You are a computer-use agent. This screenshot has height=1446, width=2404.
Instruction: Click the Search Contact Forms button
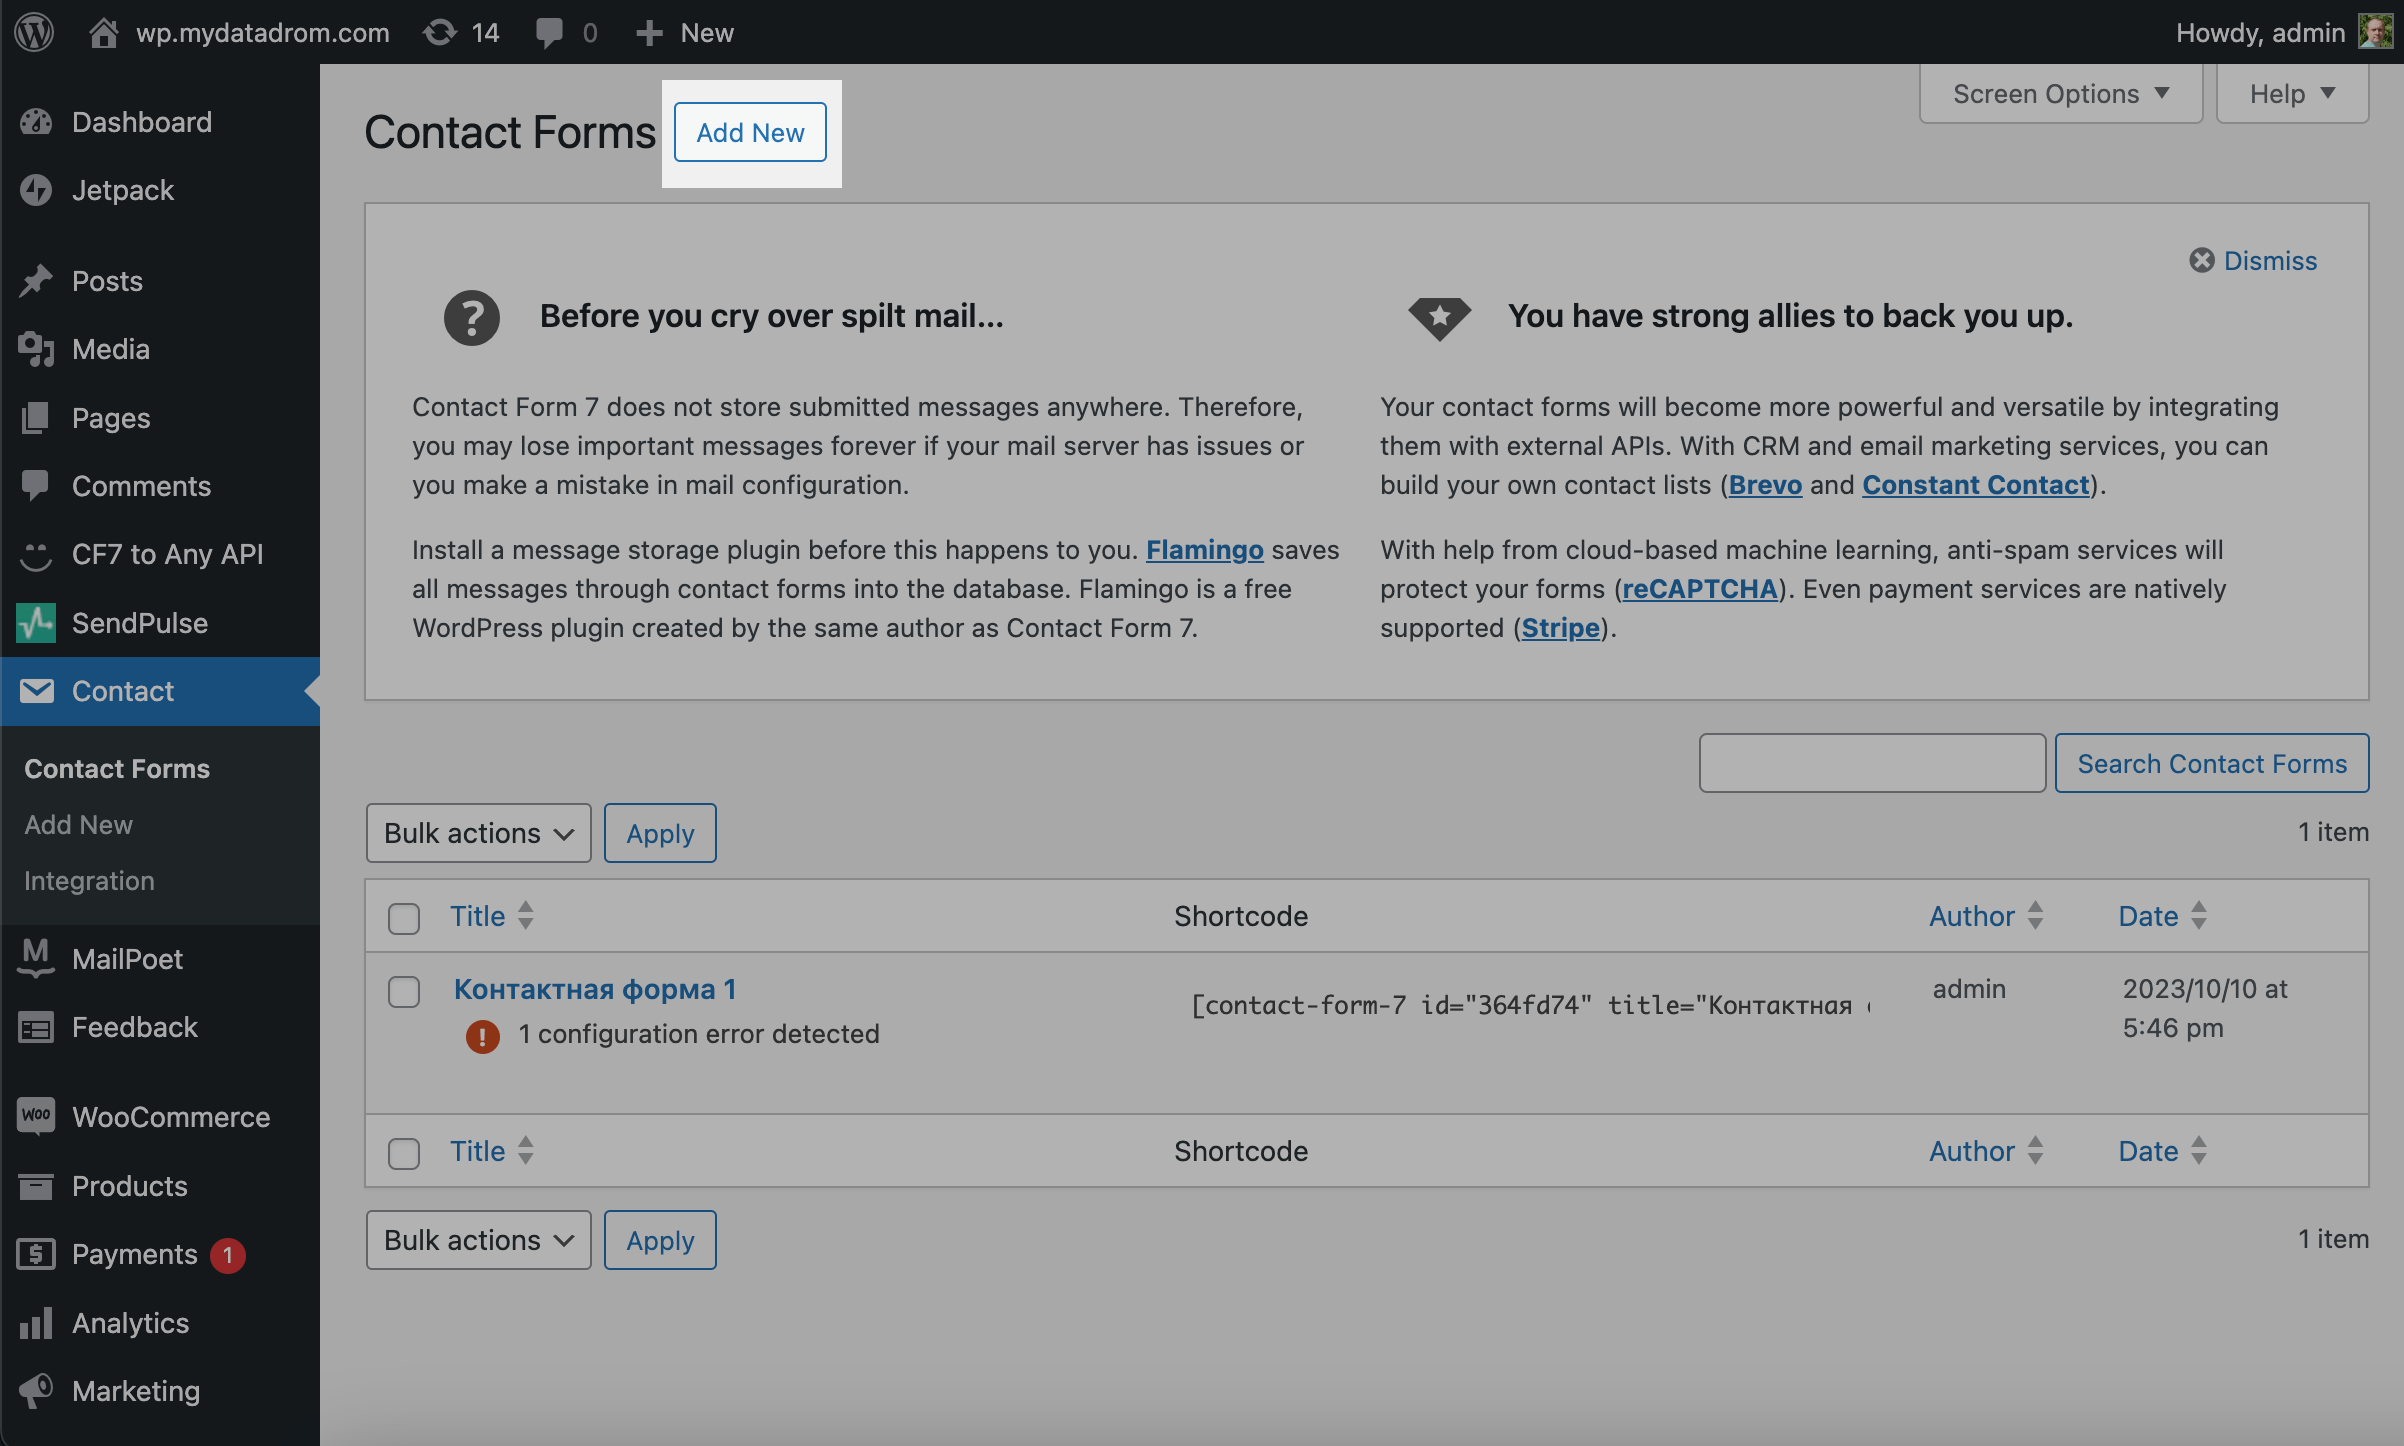click(2212, 763)
